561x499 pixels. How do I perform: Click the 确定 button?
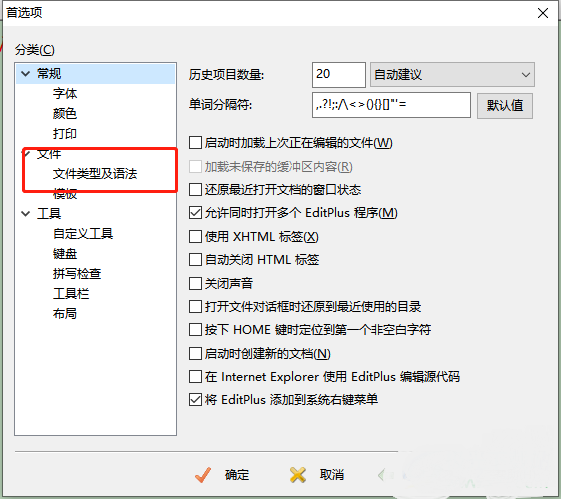[222, 475]
